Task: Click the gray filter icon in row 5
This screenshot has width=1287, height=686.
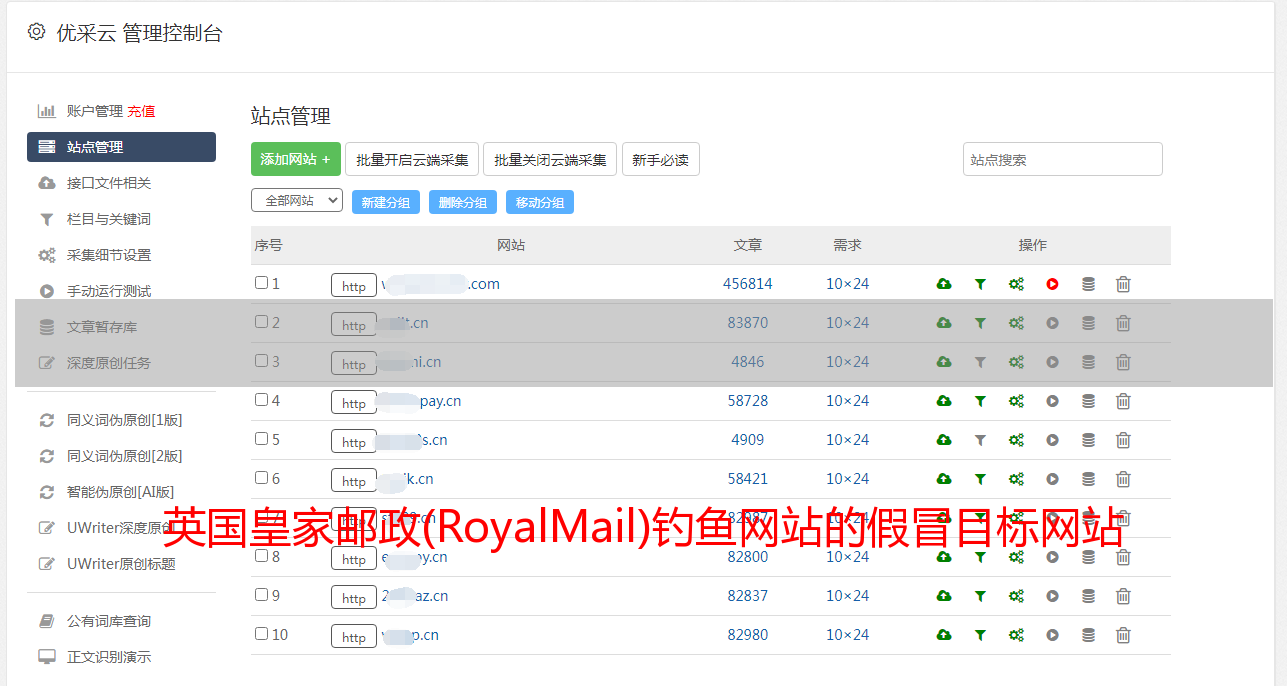Action: [x=980, y=440]
